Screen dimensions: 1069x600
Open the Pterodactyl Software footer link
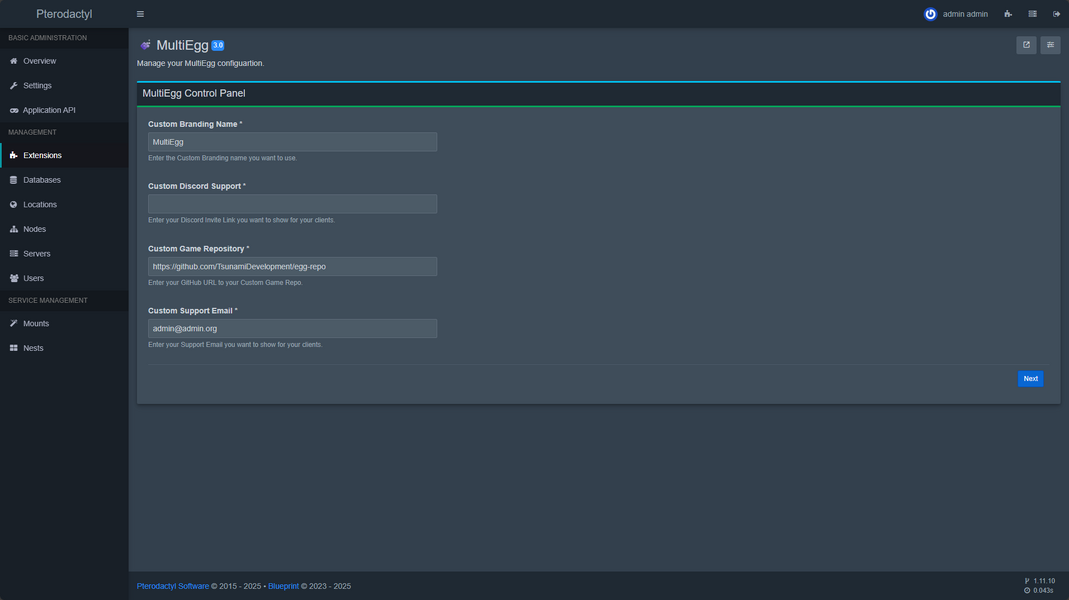coord(172,586)
